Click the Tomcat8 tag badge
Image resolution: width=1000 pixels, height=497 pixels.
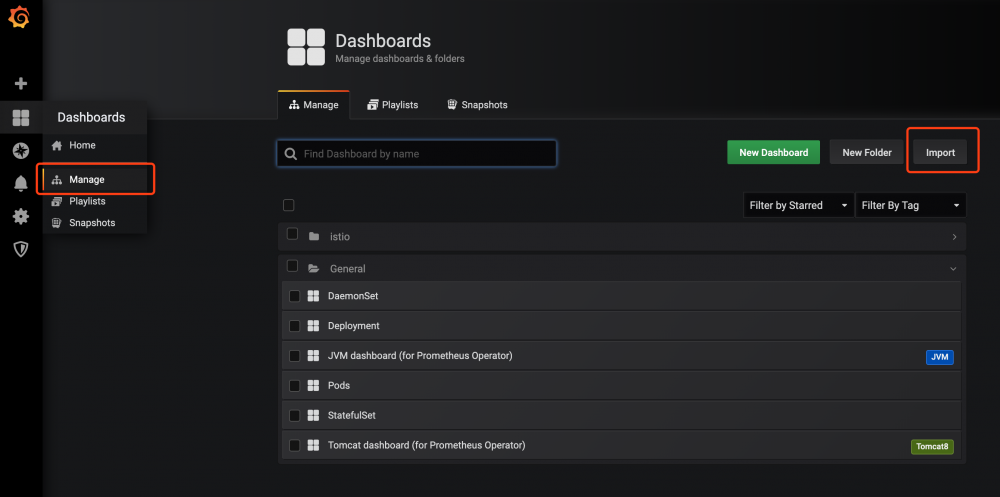tap(932, 446)
